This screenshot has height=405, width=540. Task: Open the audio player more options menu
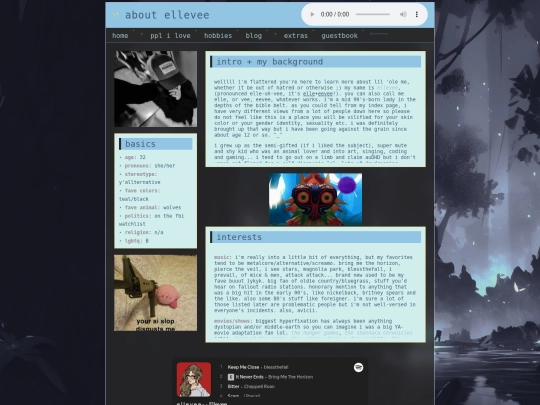(417, 14)
